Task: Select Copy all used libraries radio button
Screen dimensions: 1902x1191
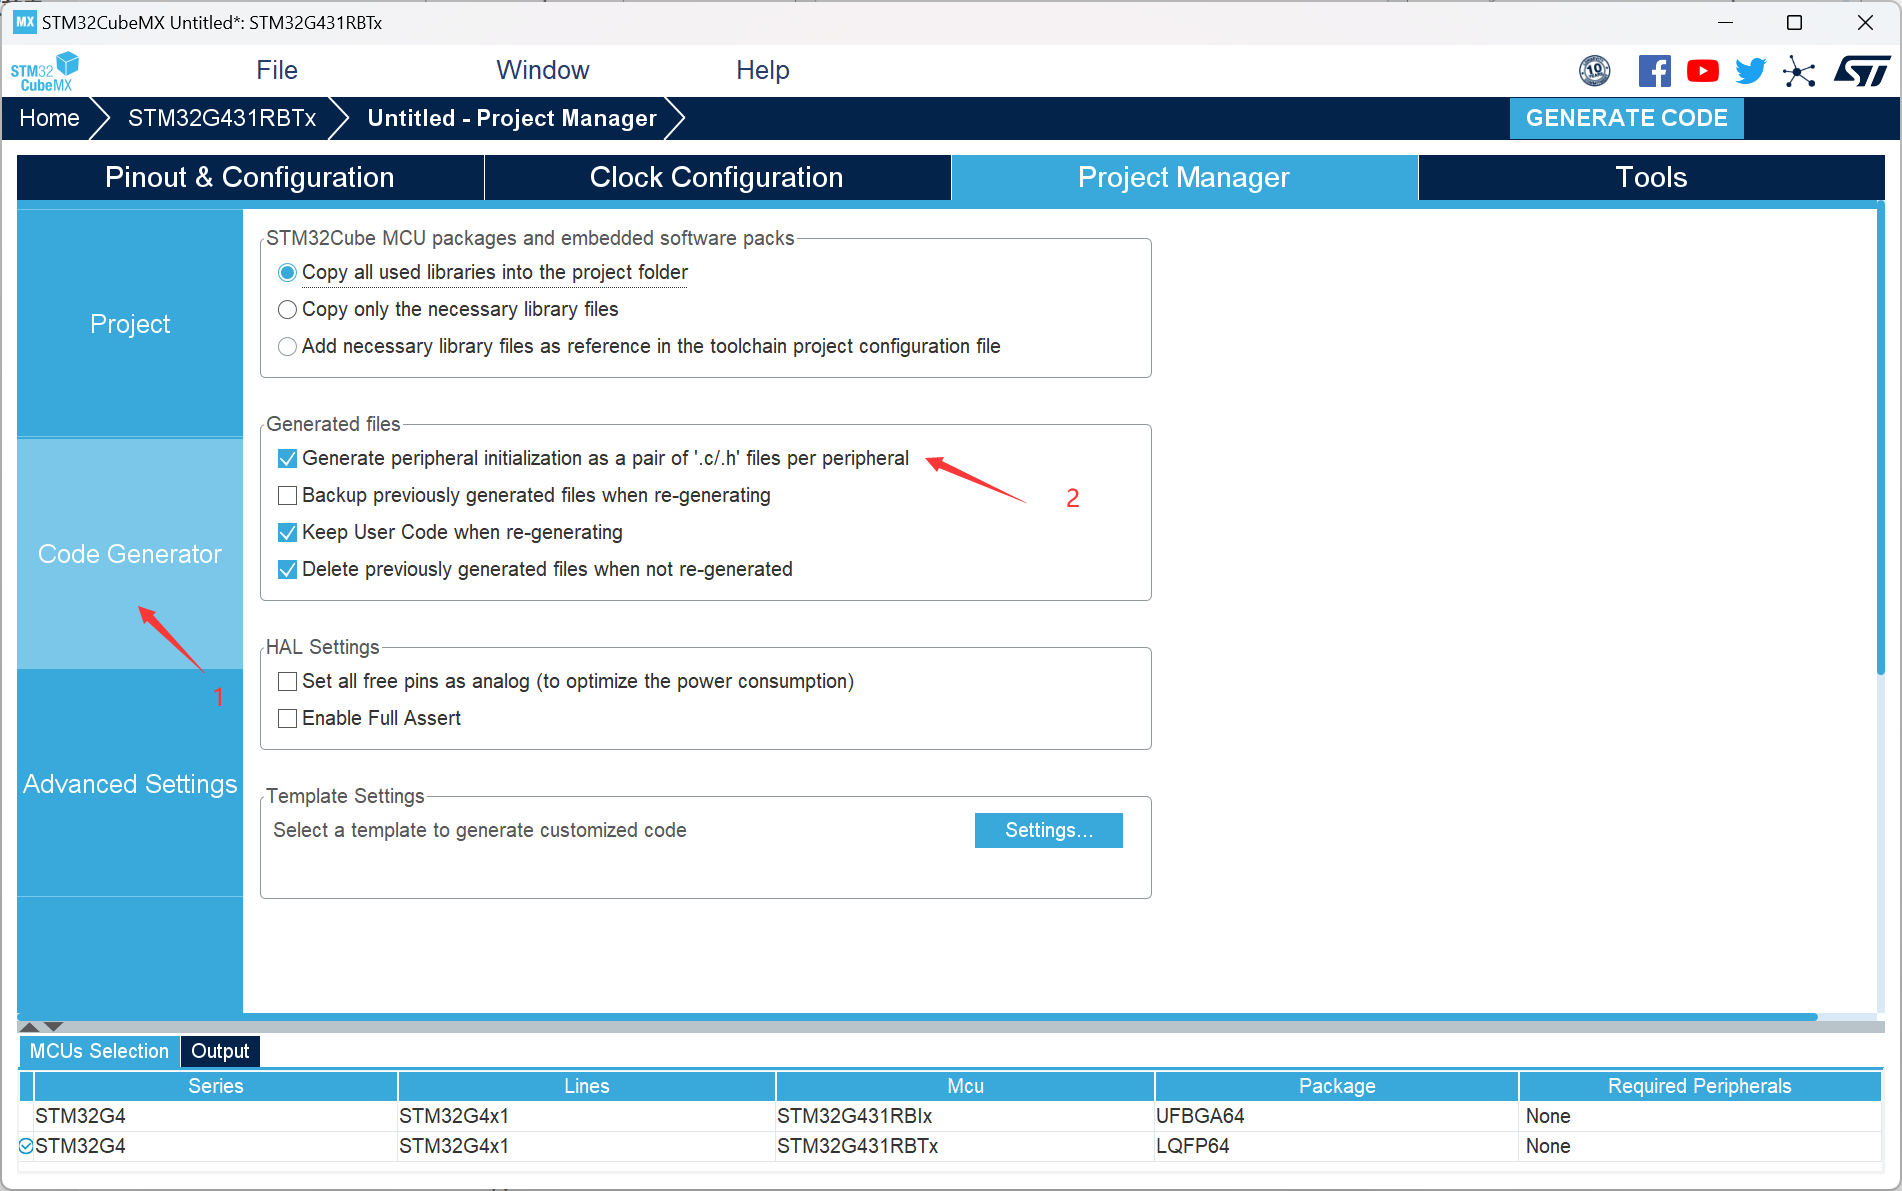Action: (x=287, y=273)
